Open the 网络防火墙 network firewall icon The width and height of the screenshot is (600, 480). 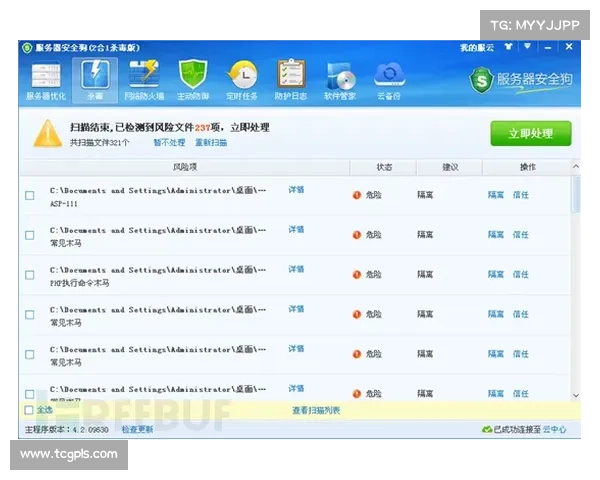(x=143, y=80)
